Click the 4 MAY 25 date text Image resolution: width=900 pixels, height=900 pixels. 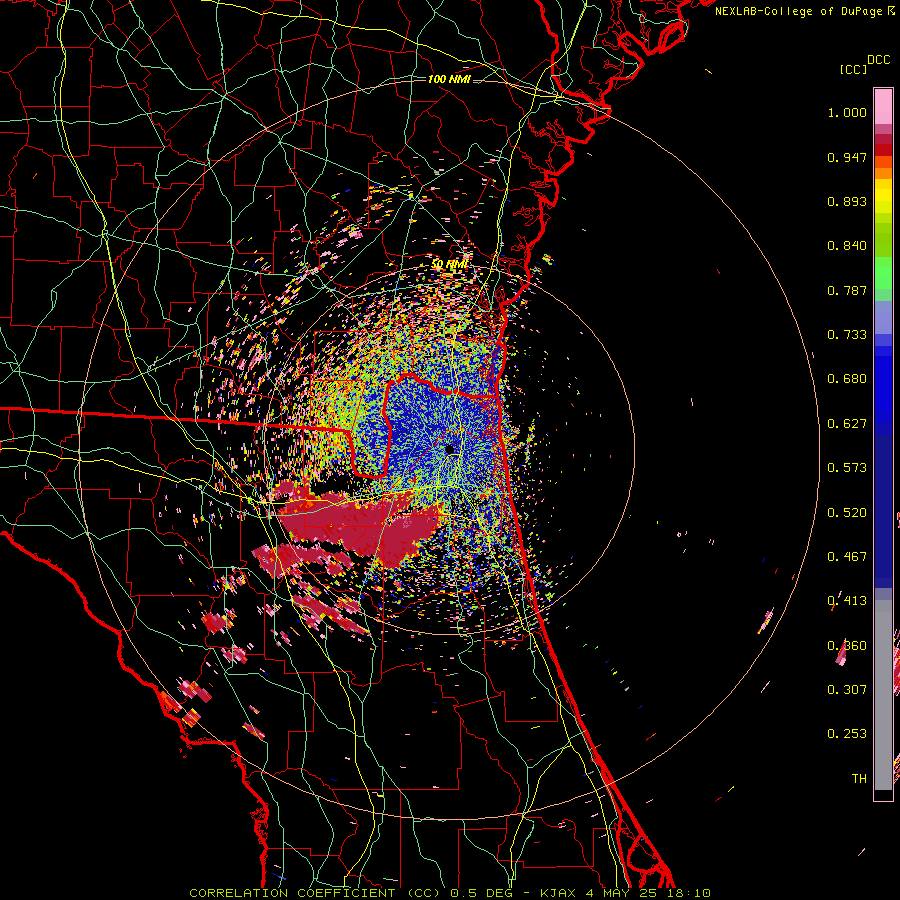(624, 893)
